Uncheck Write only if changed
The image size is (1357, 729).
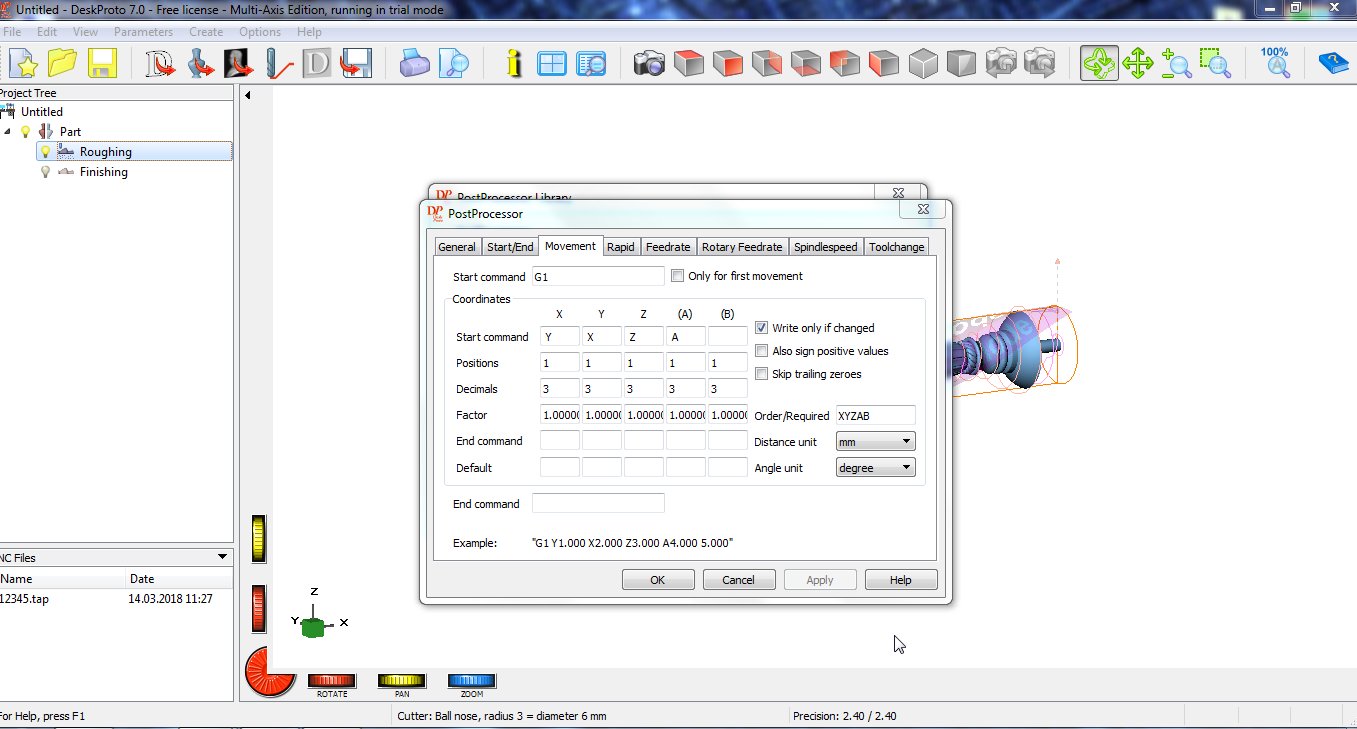click(762, 328)
